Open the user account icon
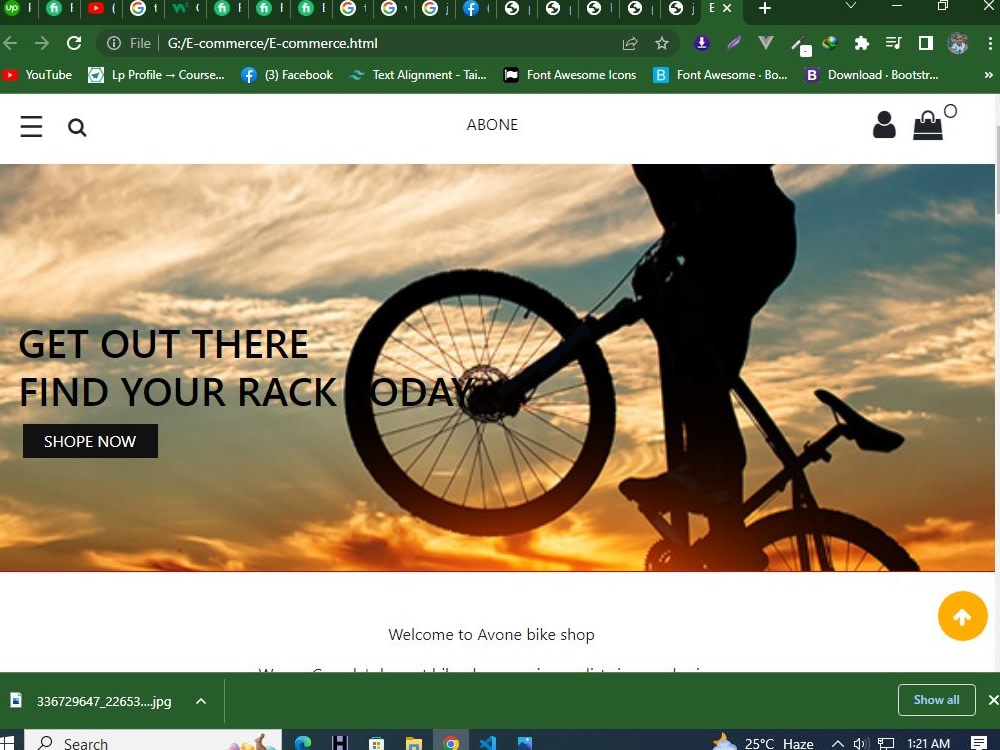 point(884,125)
